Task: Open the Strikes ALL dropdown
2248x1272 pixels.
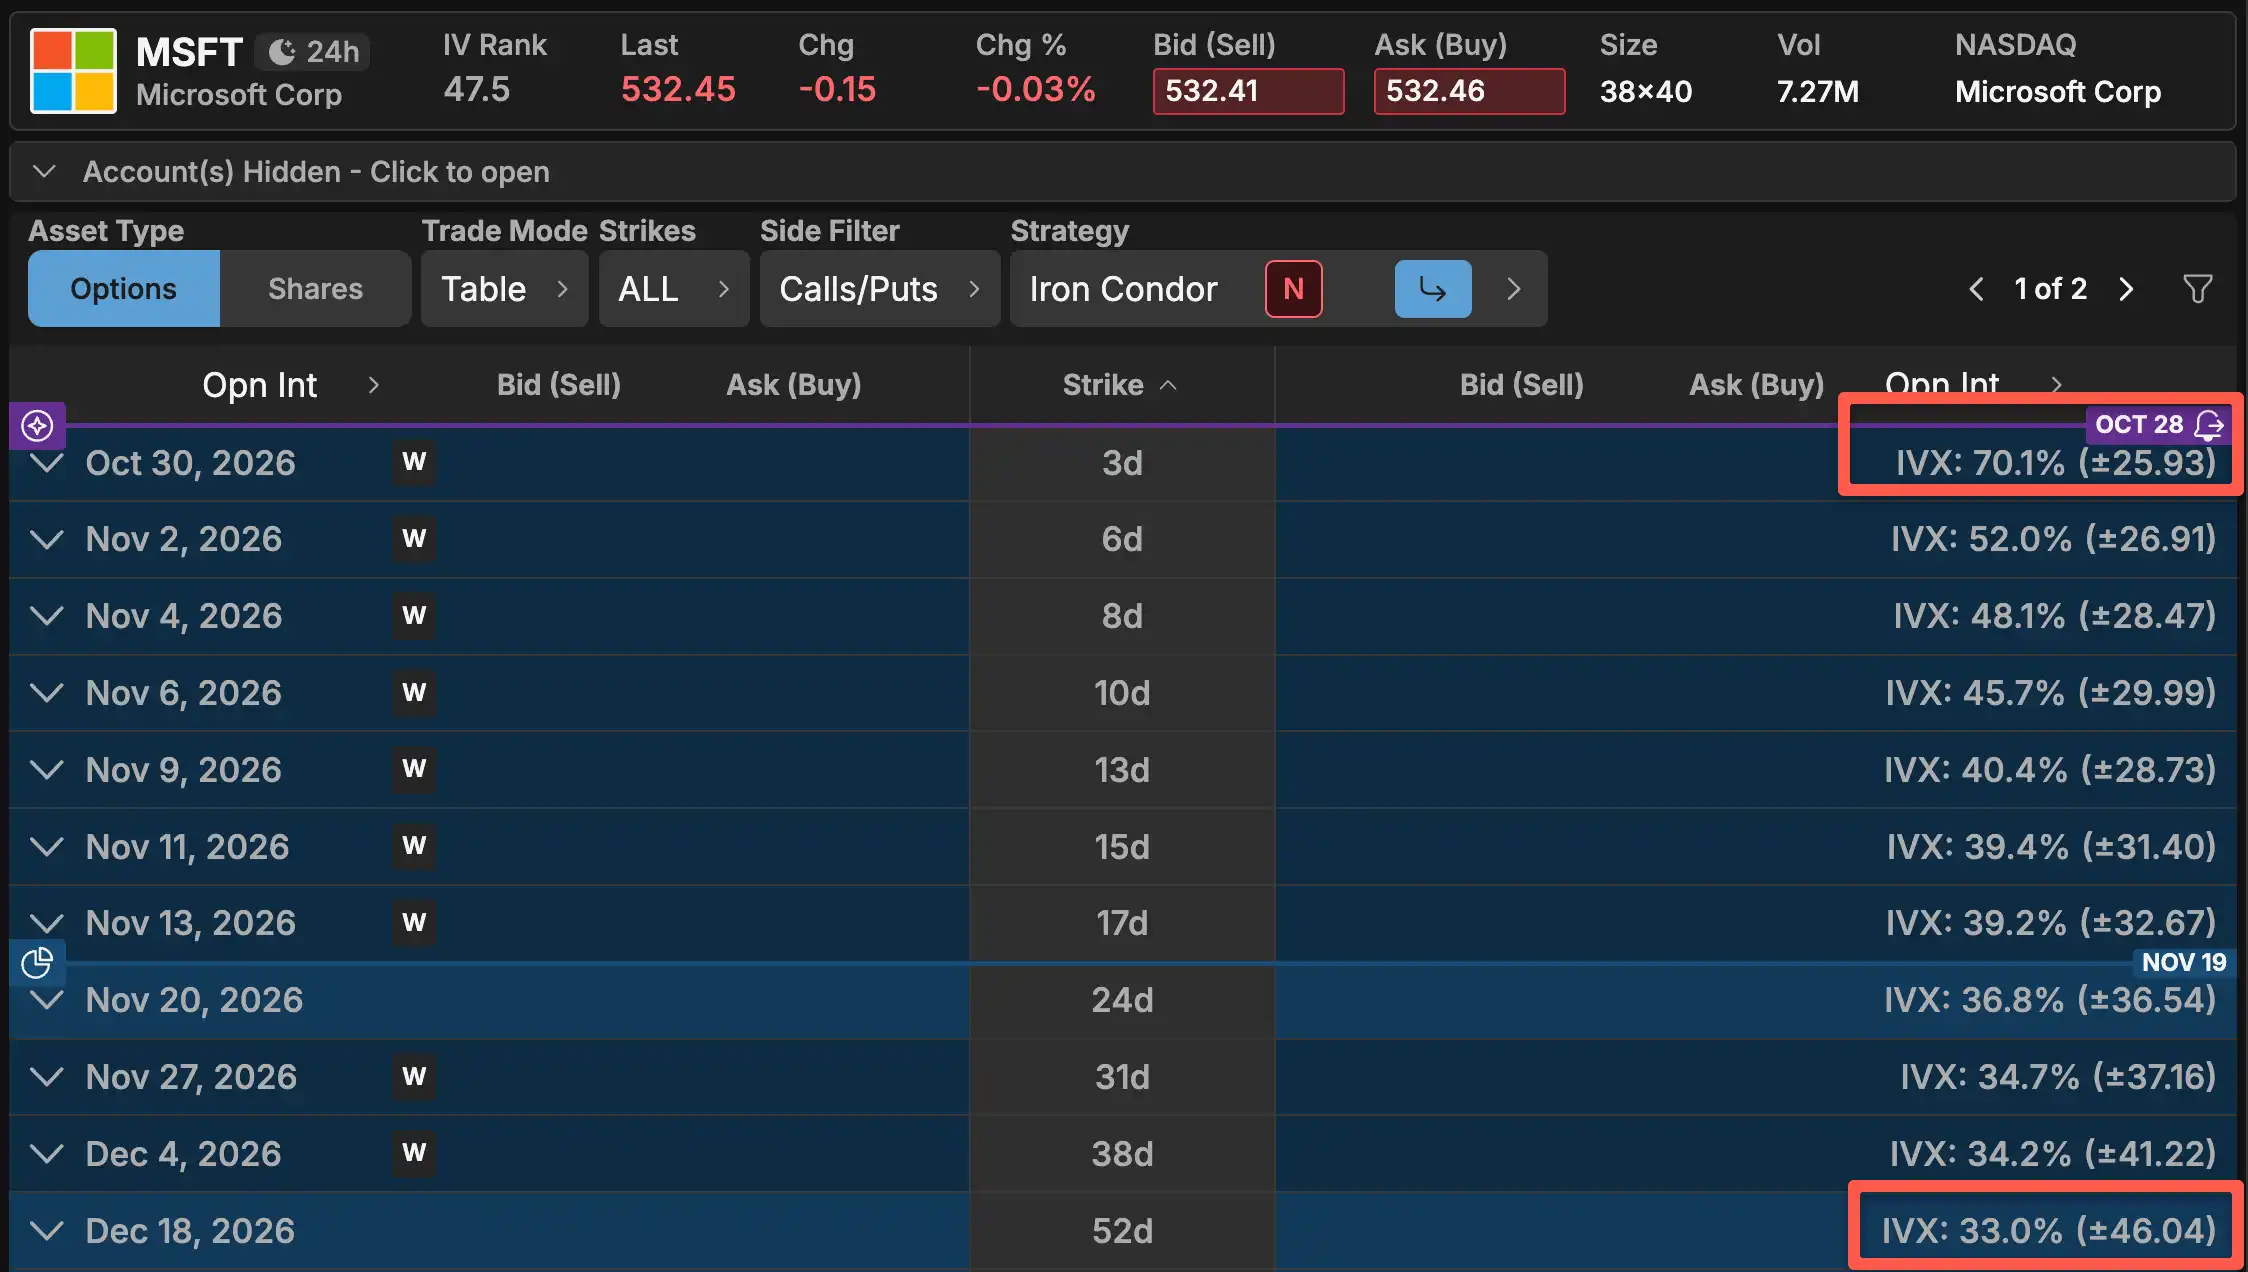Action: point(674,289)
